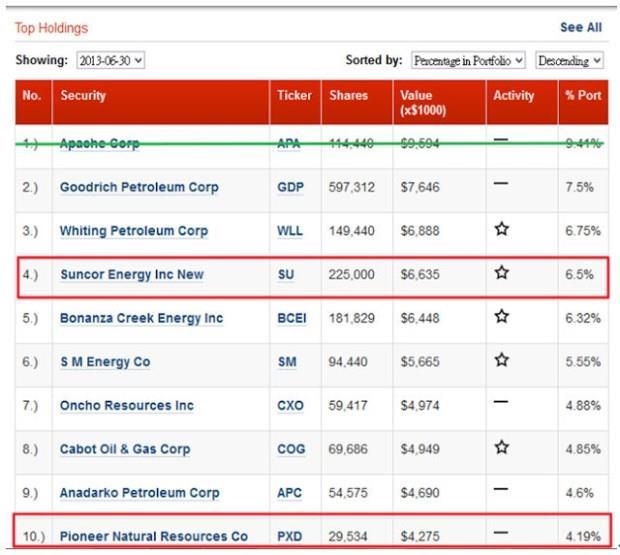Select the portfolio percentage 4.85%
This screenshot has width=620, height=555.
(583, 449)
